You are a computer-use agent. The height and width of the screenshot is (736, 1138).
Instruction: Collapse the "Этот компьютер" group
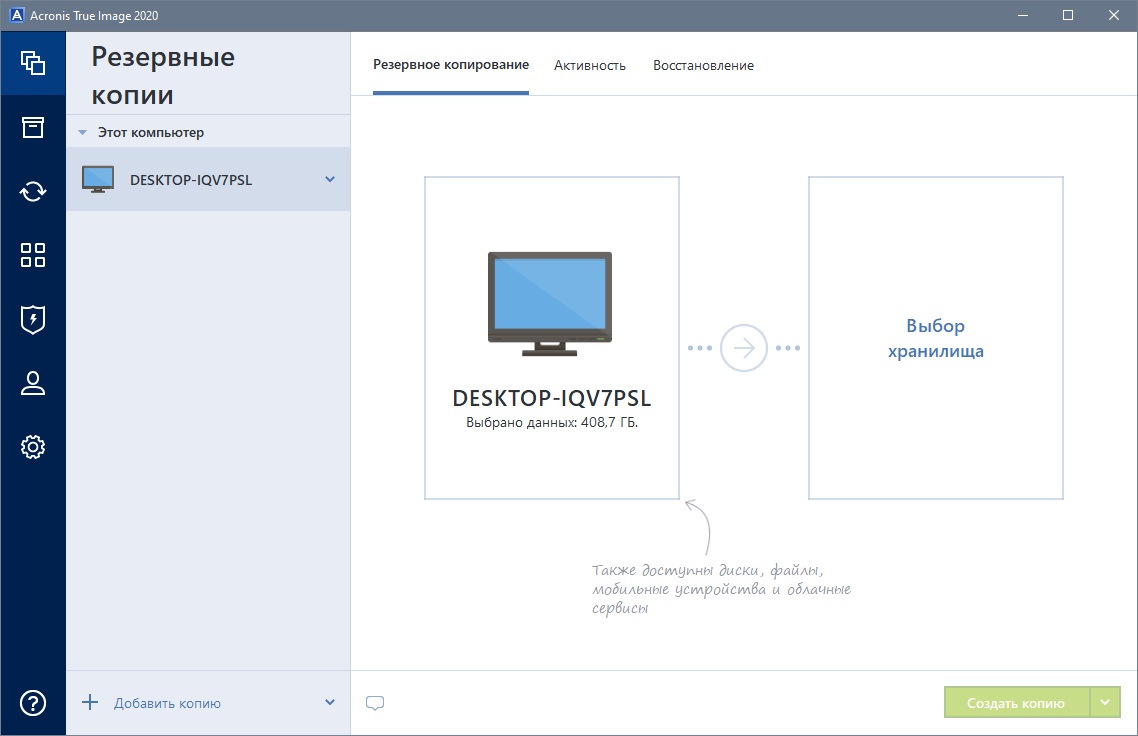[x=83, y=132]
